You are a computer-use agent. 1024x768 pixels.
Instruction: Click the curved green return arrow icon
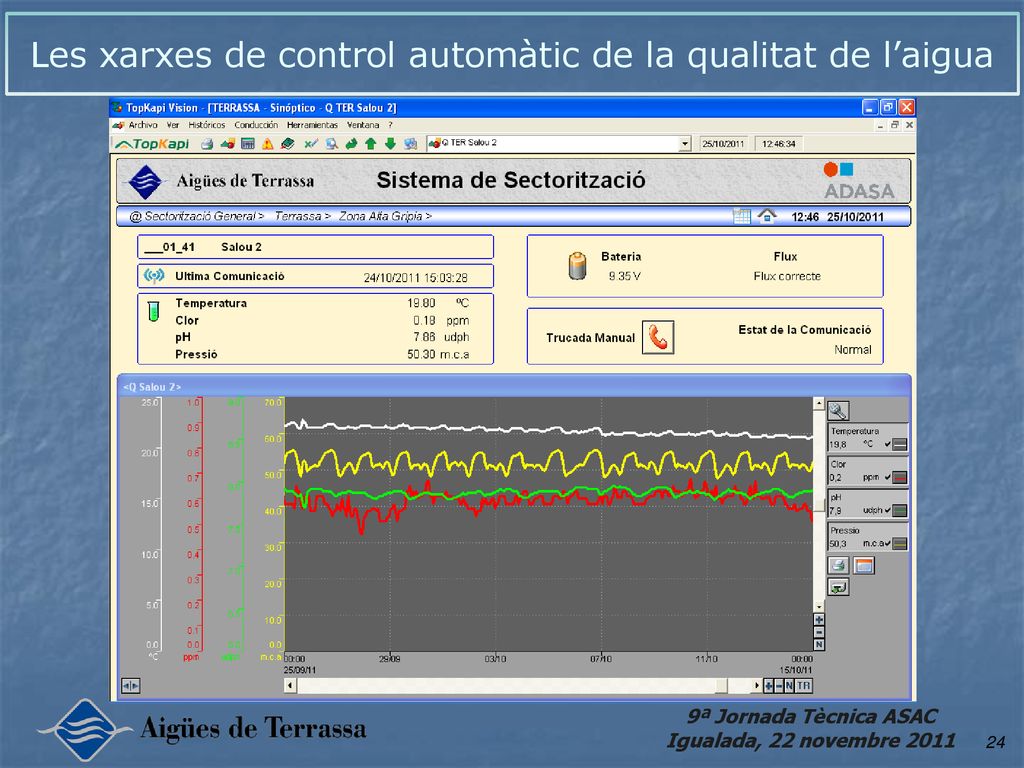(x=351, y=144)
